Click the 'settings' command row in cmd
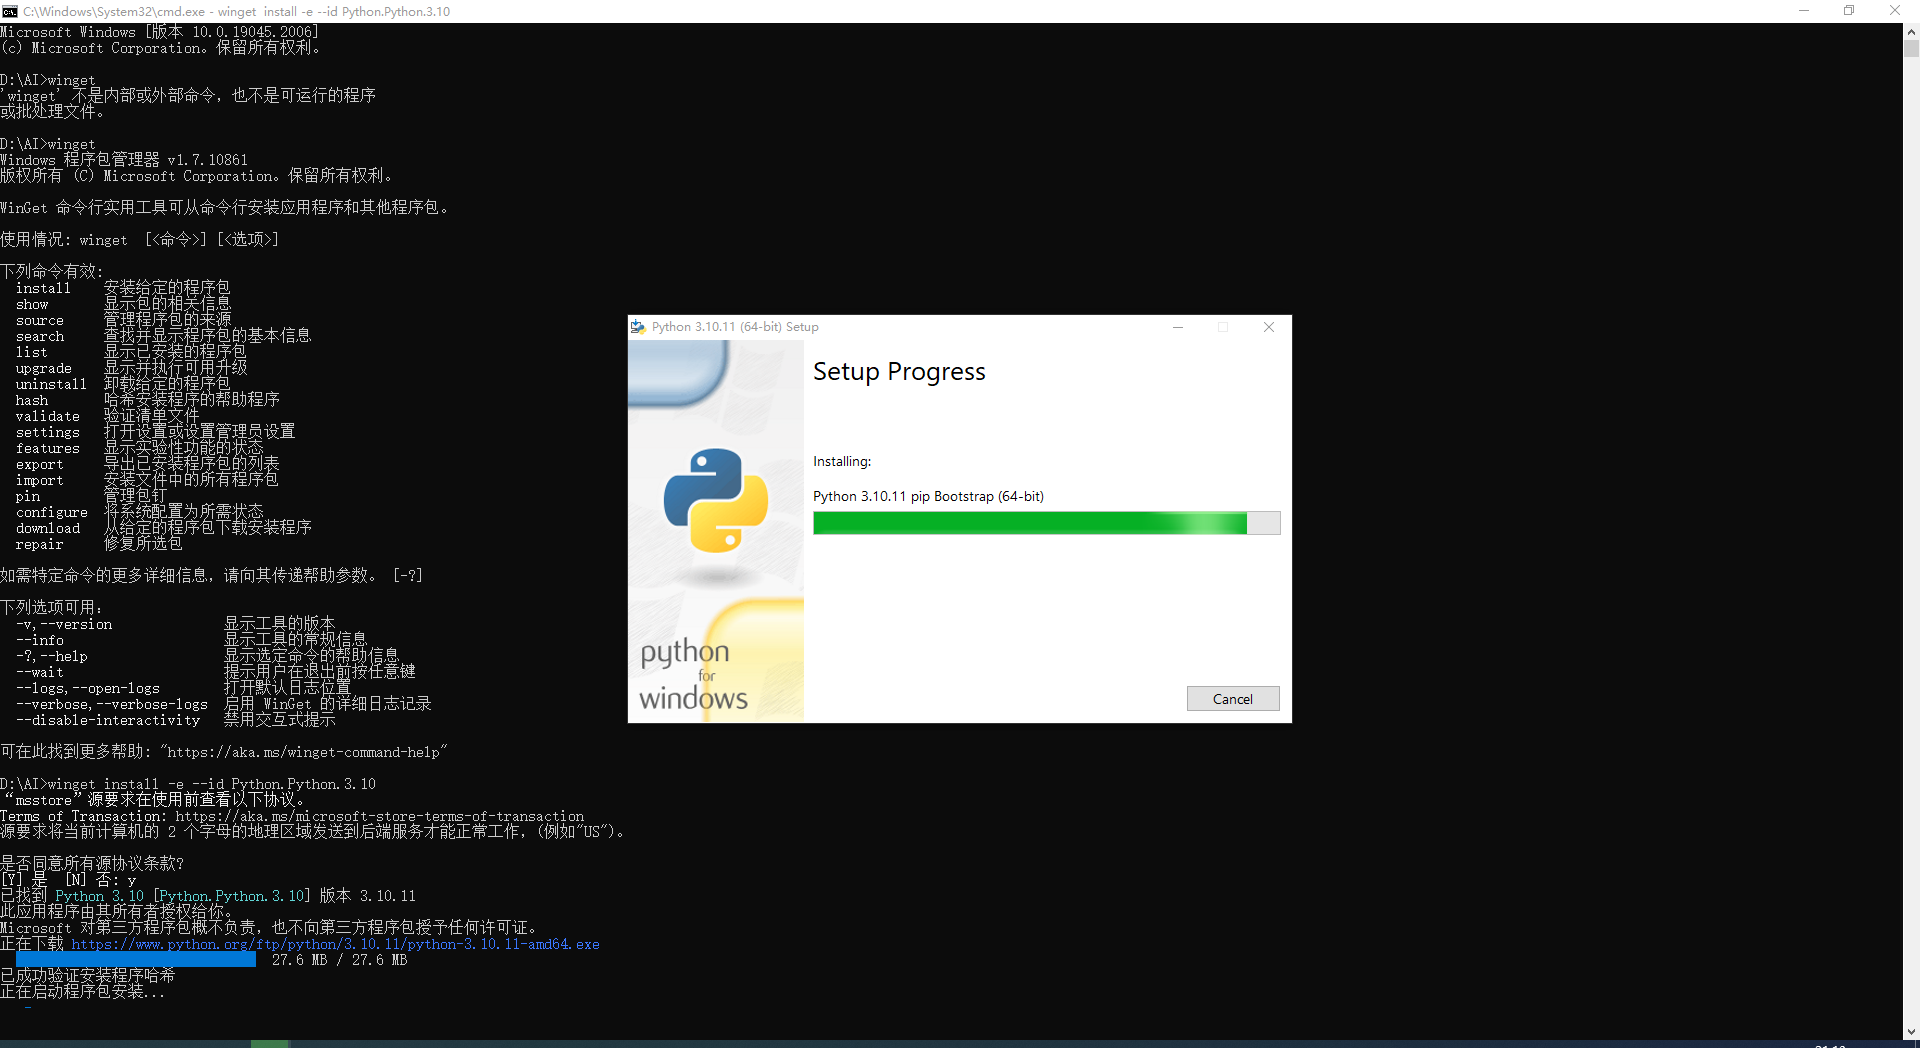Viewport: 1920px width, 1048px height. pos(155,432)
